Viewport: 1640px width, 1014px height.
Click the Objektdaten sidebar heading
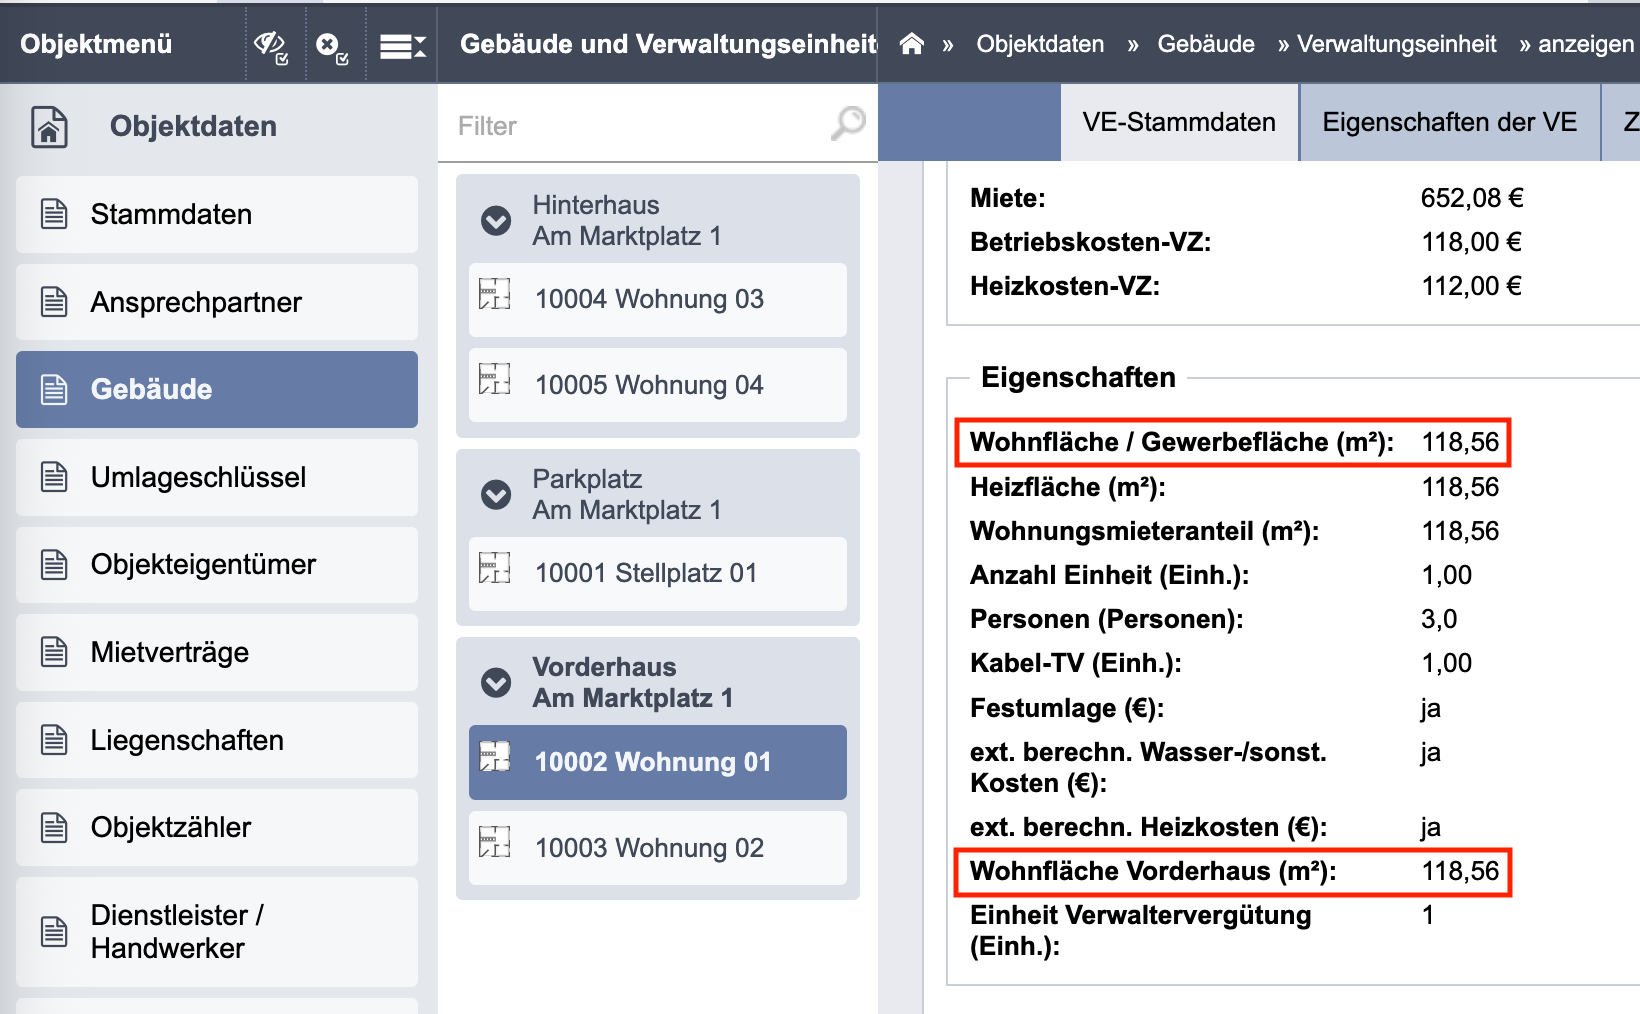pos(193,126)
